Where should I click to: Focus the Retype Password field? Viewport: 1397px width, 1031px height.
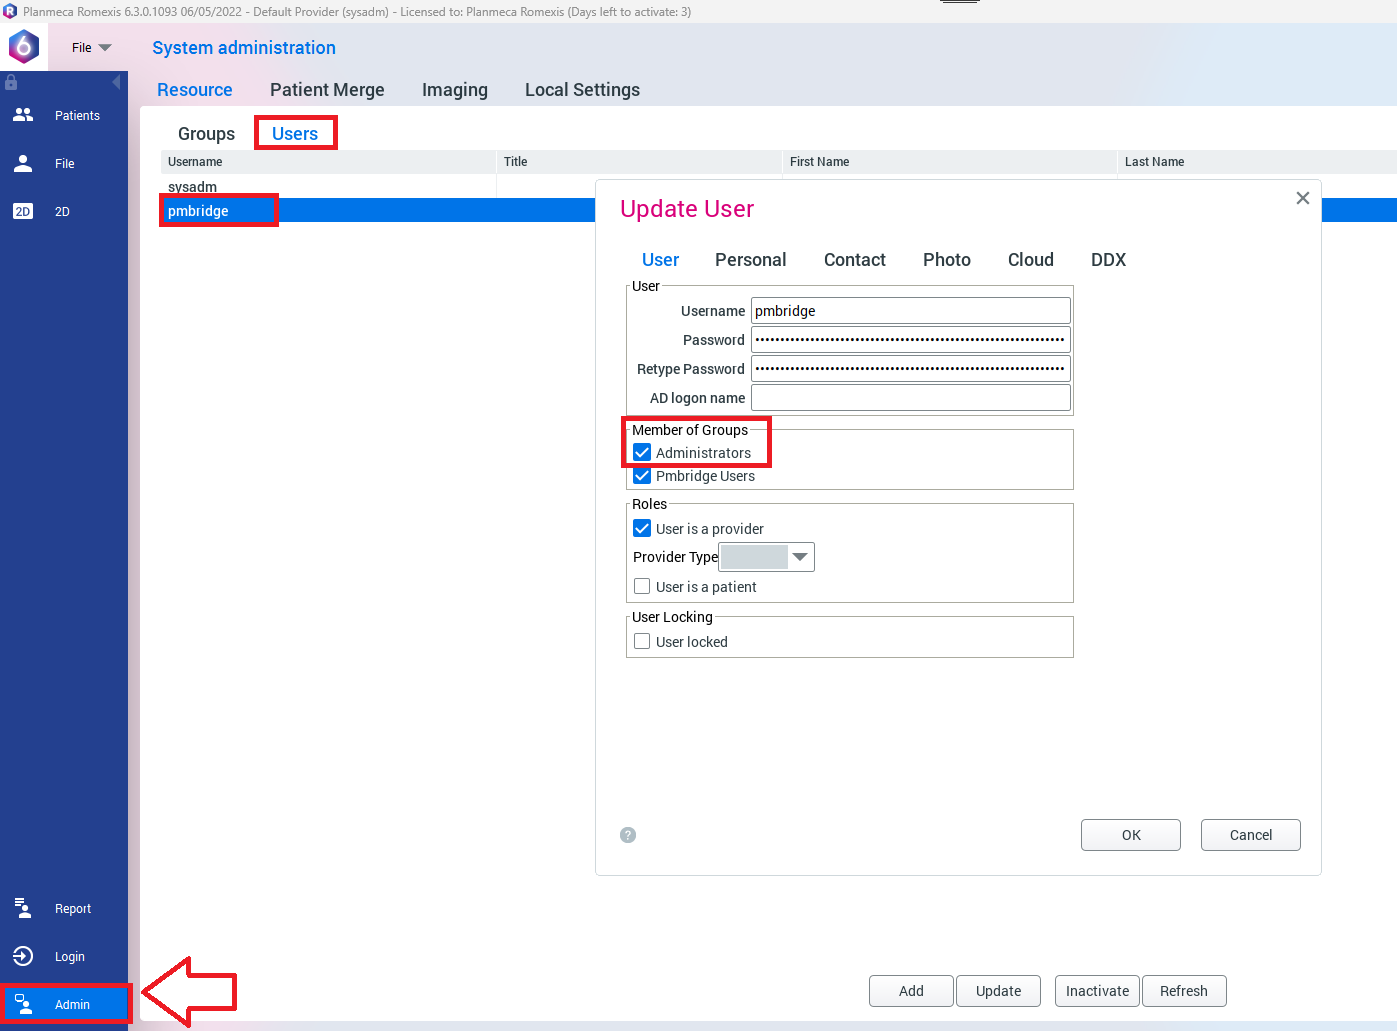coord(911,369)
